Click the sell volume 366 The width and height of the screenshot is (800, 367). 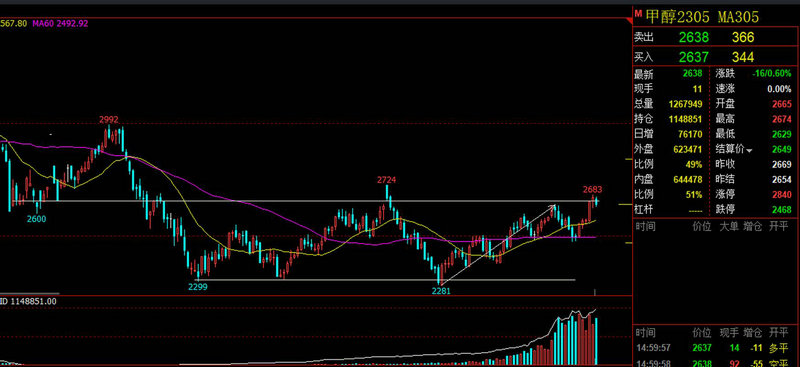pyautogui.click(x=743, y=37)
